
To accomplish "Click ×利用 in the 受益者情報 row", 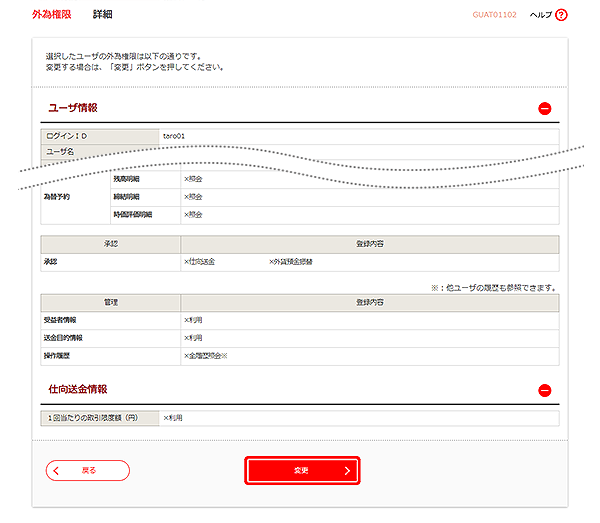I will click(193, 320).
